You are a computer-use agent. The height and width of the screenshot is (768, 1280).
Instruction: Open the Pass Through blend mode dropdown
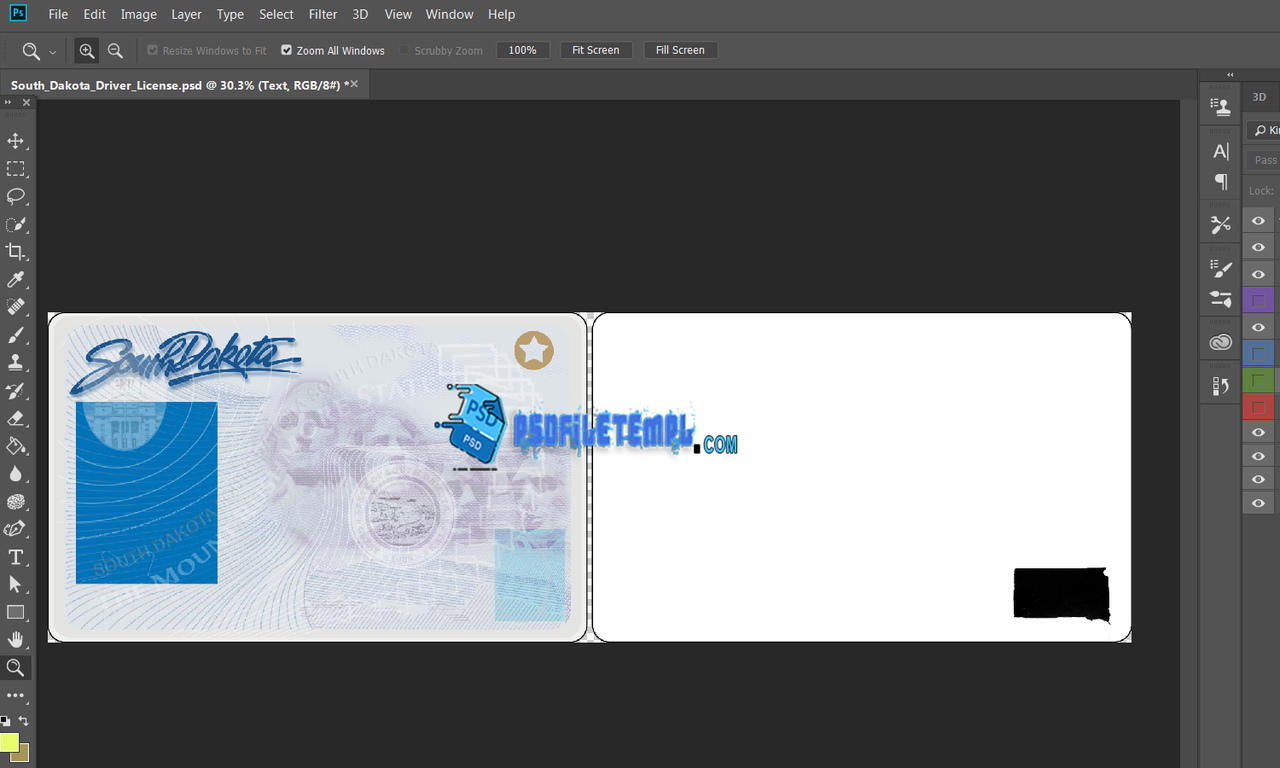1264,160
